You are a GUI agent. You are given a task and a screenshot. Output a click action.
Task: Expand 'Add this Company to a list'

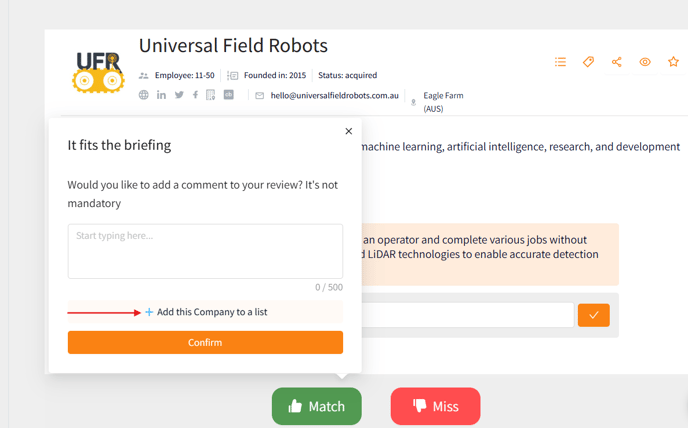205,312
